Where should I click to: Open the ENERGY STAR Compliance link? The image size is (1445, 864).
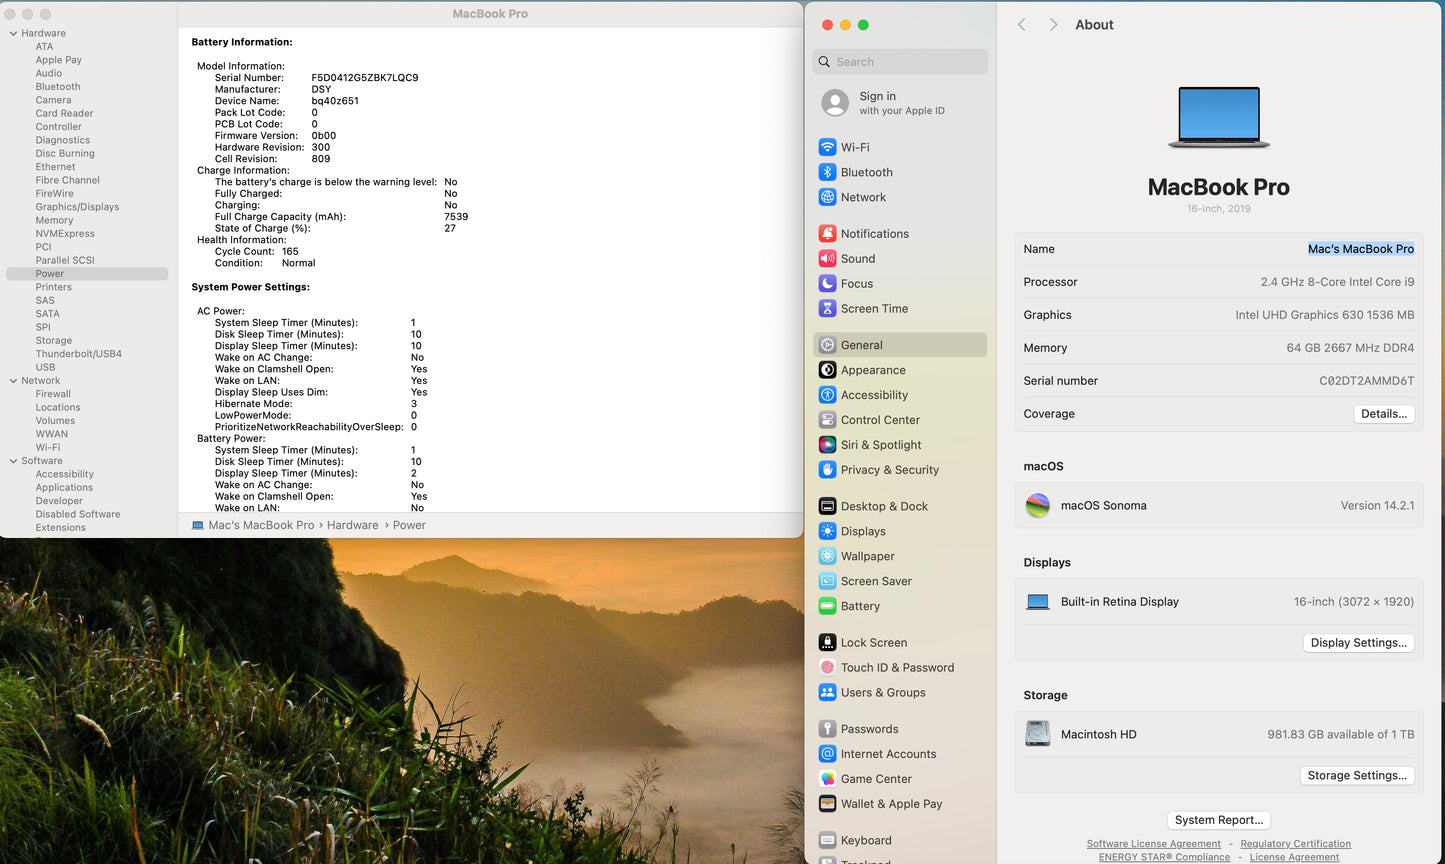tap(1164, 857)
